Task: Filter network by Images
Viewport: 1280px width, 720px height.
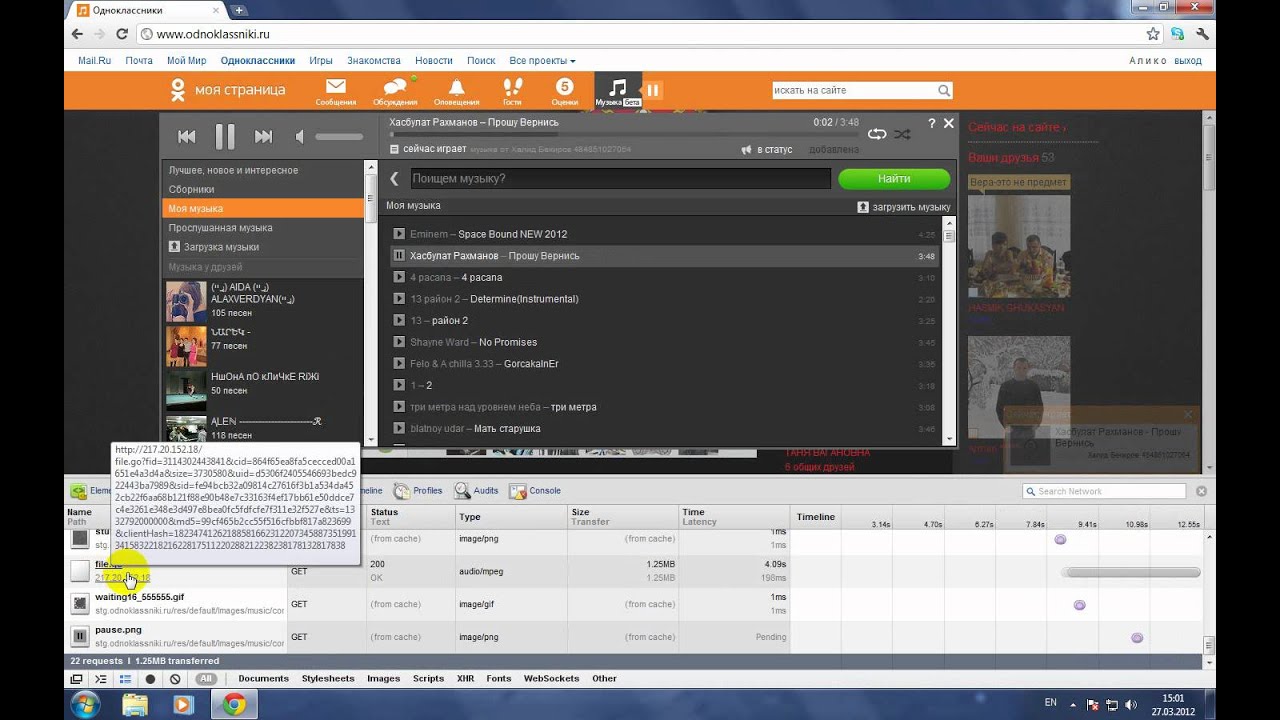Action: [383, 679]
